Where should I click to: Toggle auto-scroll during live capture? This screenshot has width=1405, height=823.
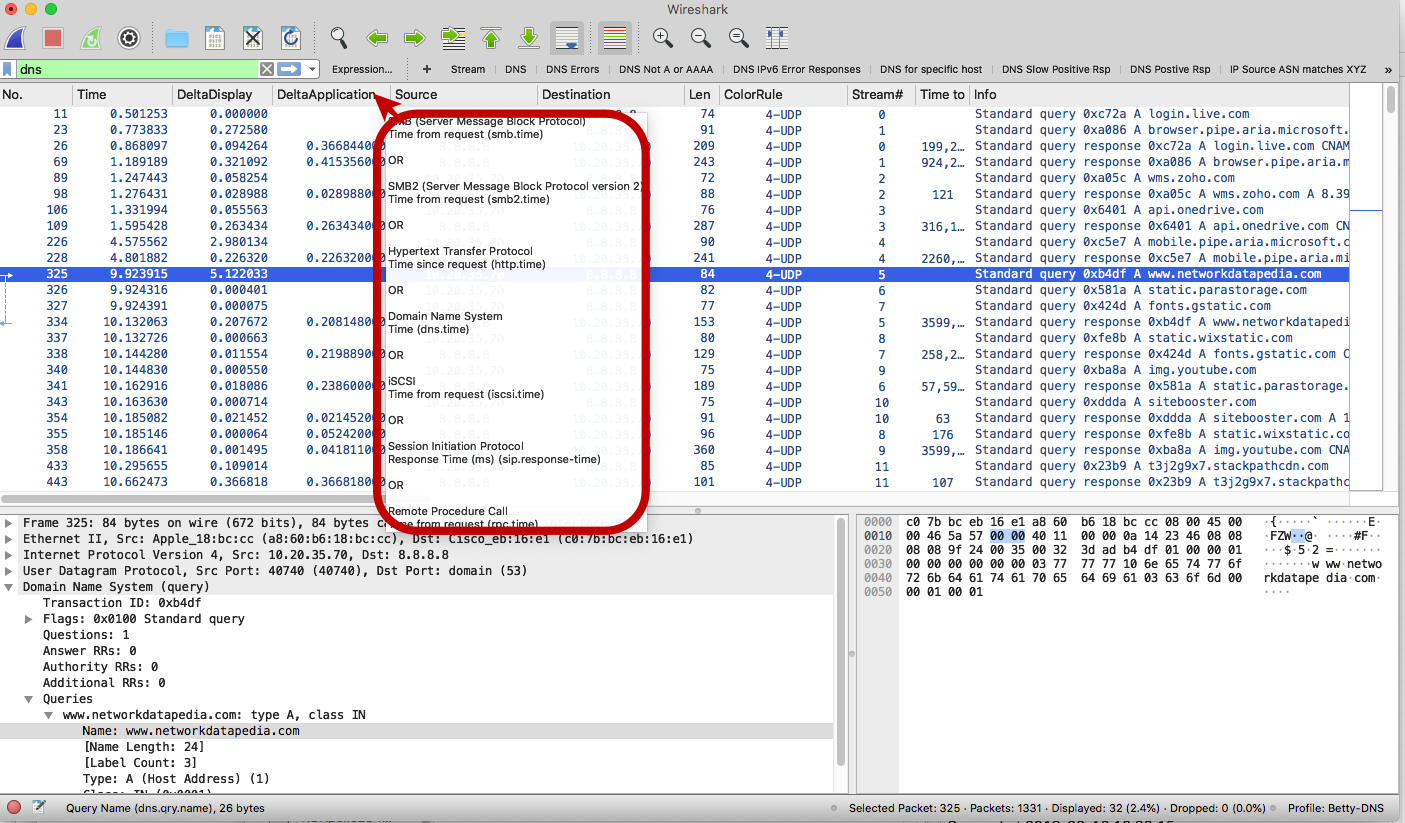pyautogui.click(x=567, y=38)
